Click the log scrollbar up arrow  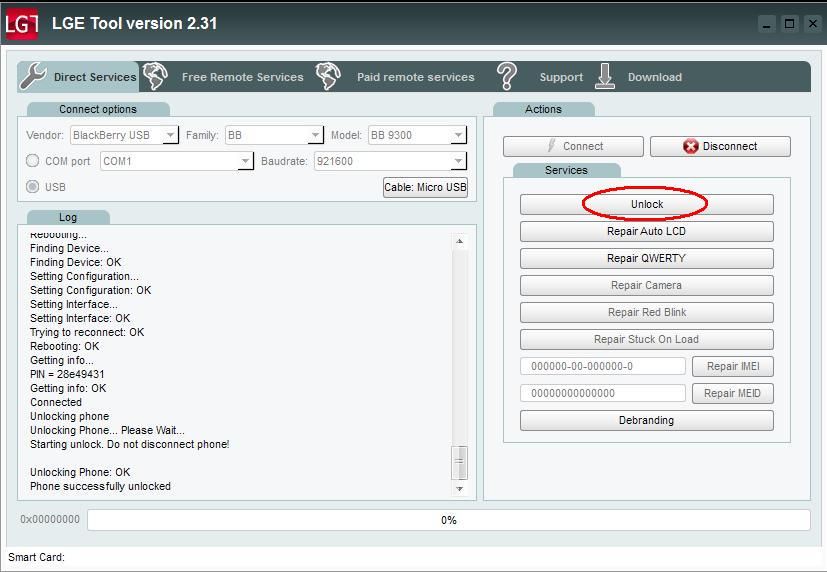(459, 241)
